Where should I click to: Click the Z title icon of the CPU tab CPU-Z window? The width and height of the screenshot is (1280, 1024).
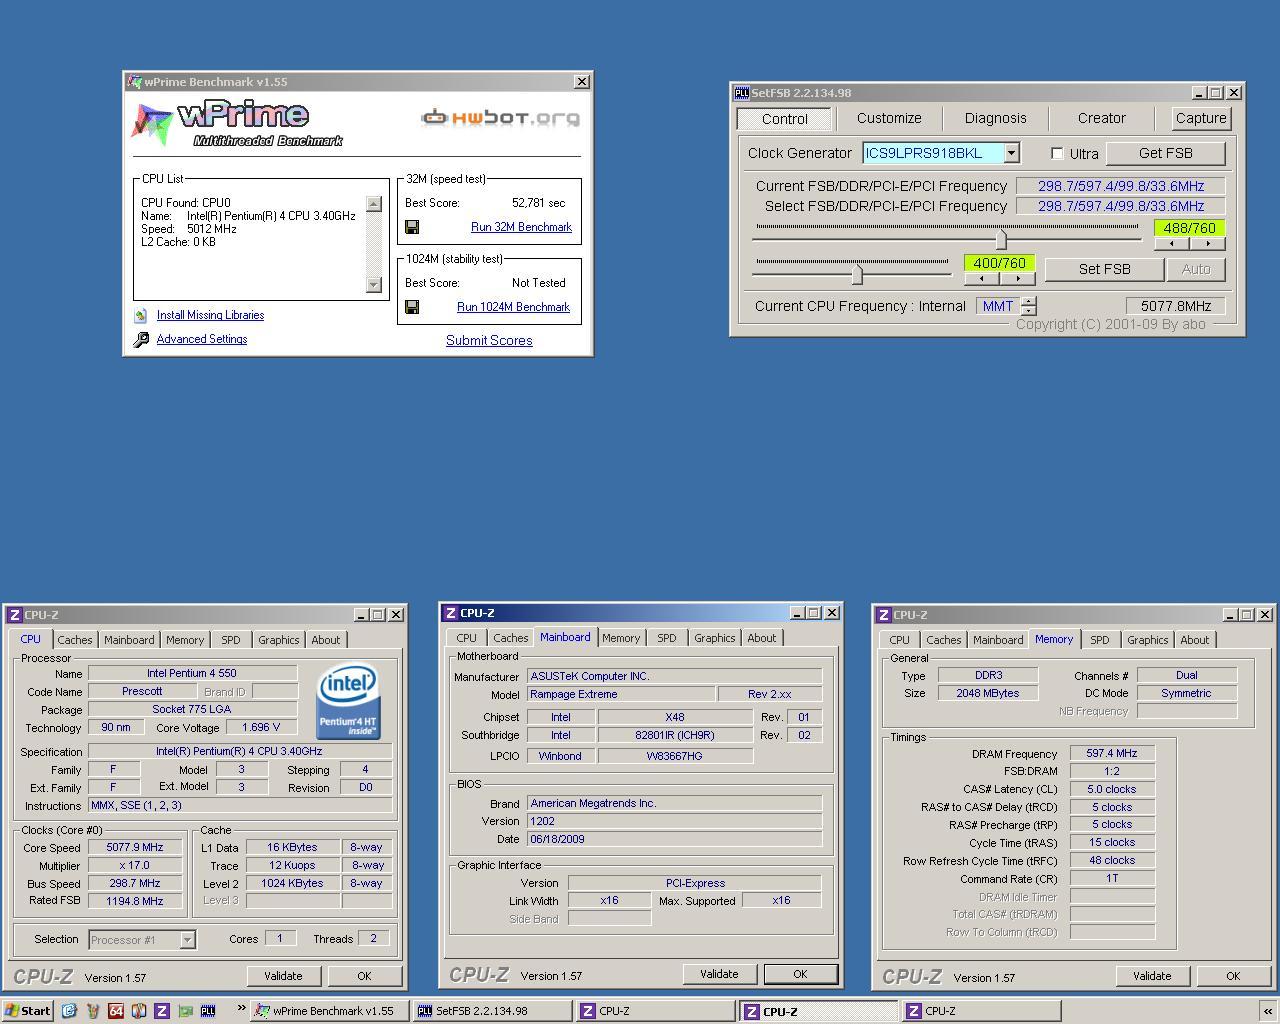(x=15, y=615)
